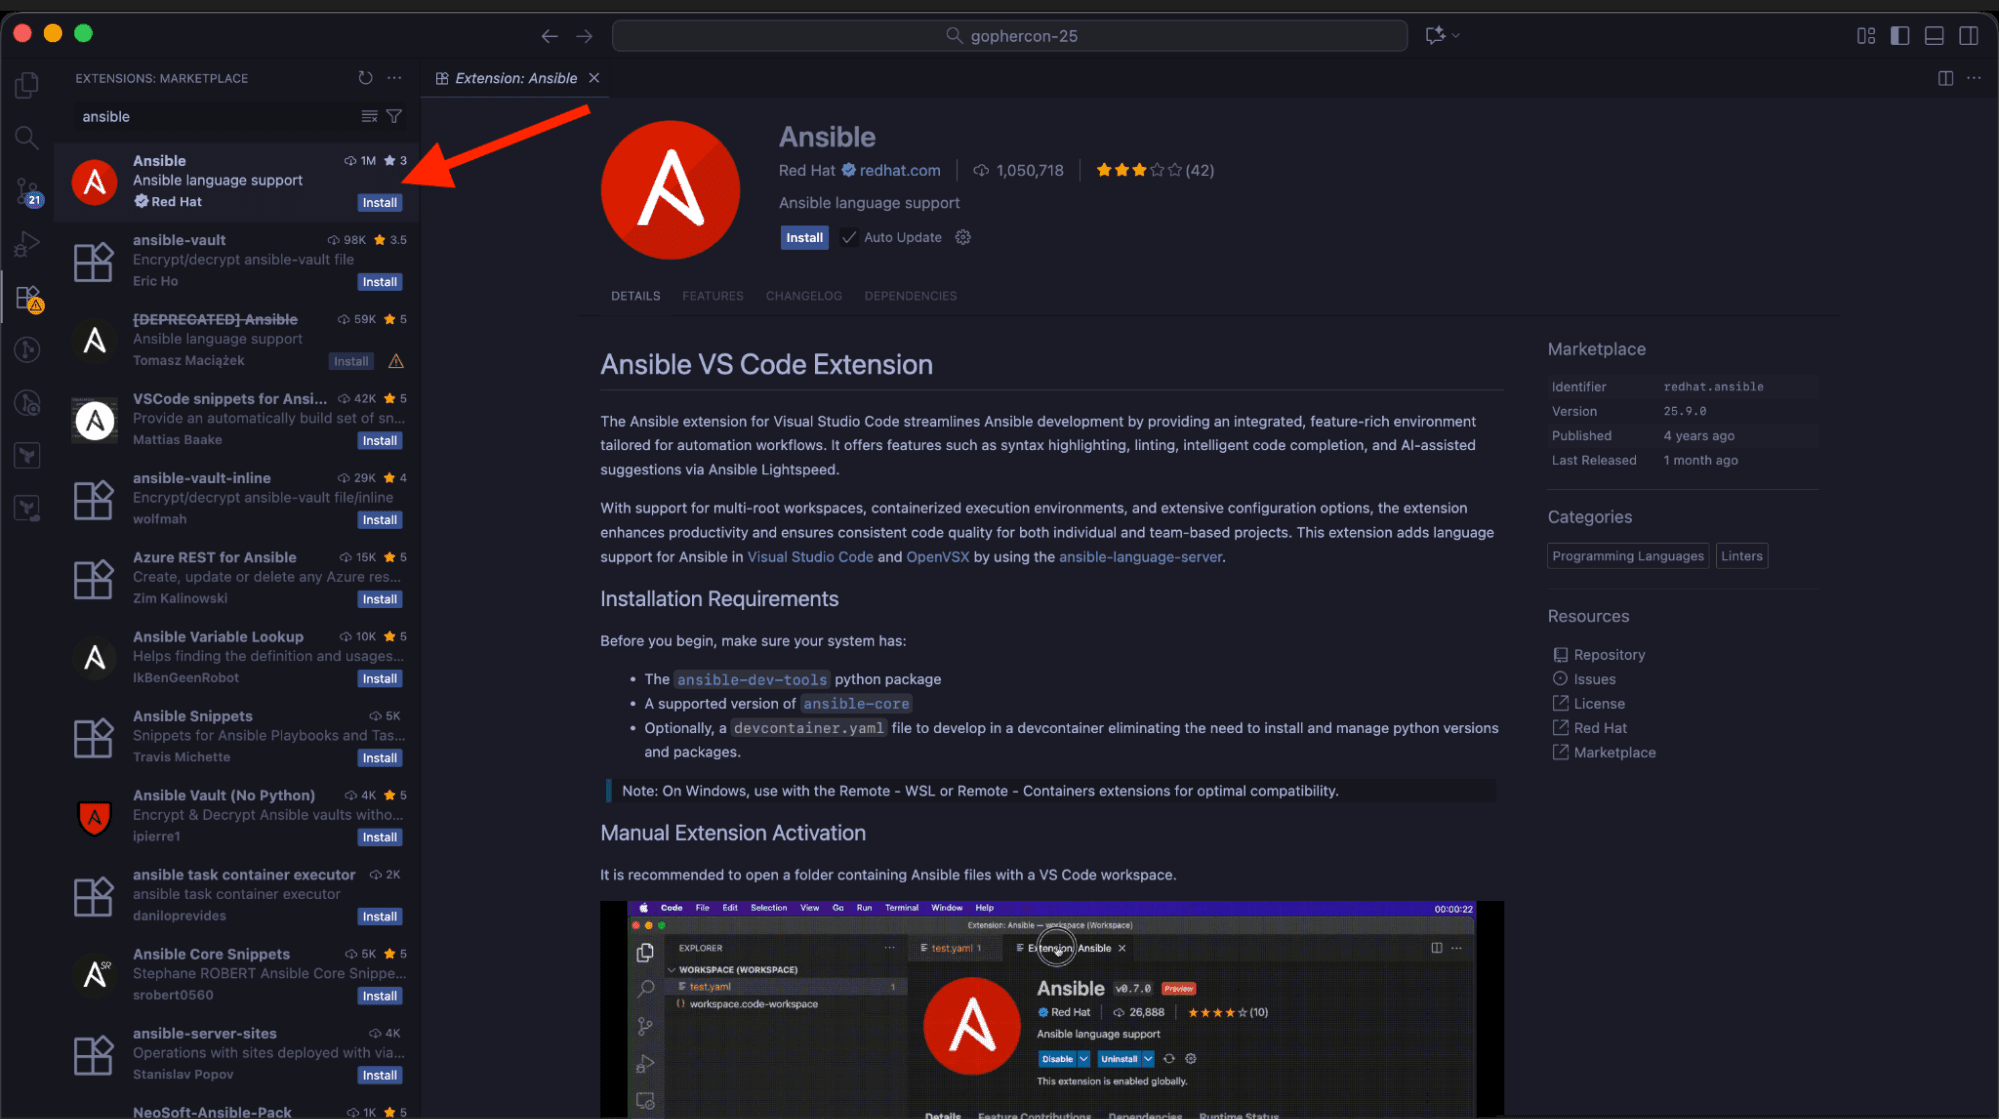
Task: Install Ansible Core Snippets extension
Action: pyautogui.click(x=380, y=996)
